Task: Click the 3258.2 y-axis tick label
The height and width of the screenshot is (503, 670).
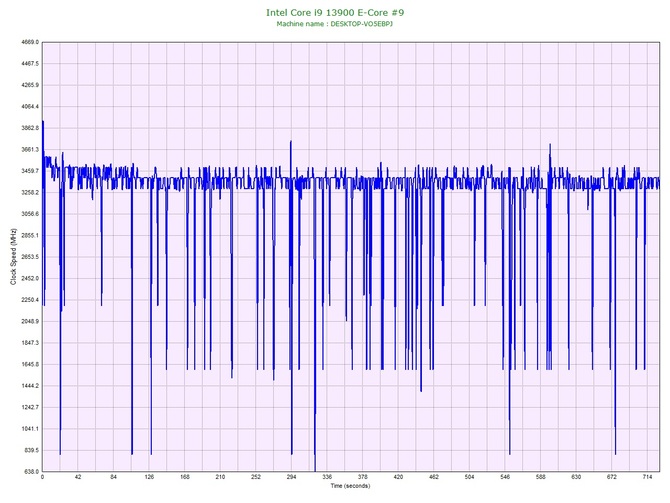Action: [30, 192]
